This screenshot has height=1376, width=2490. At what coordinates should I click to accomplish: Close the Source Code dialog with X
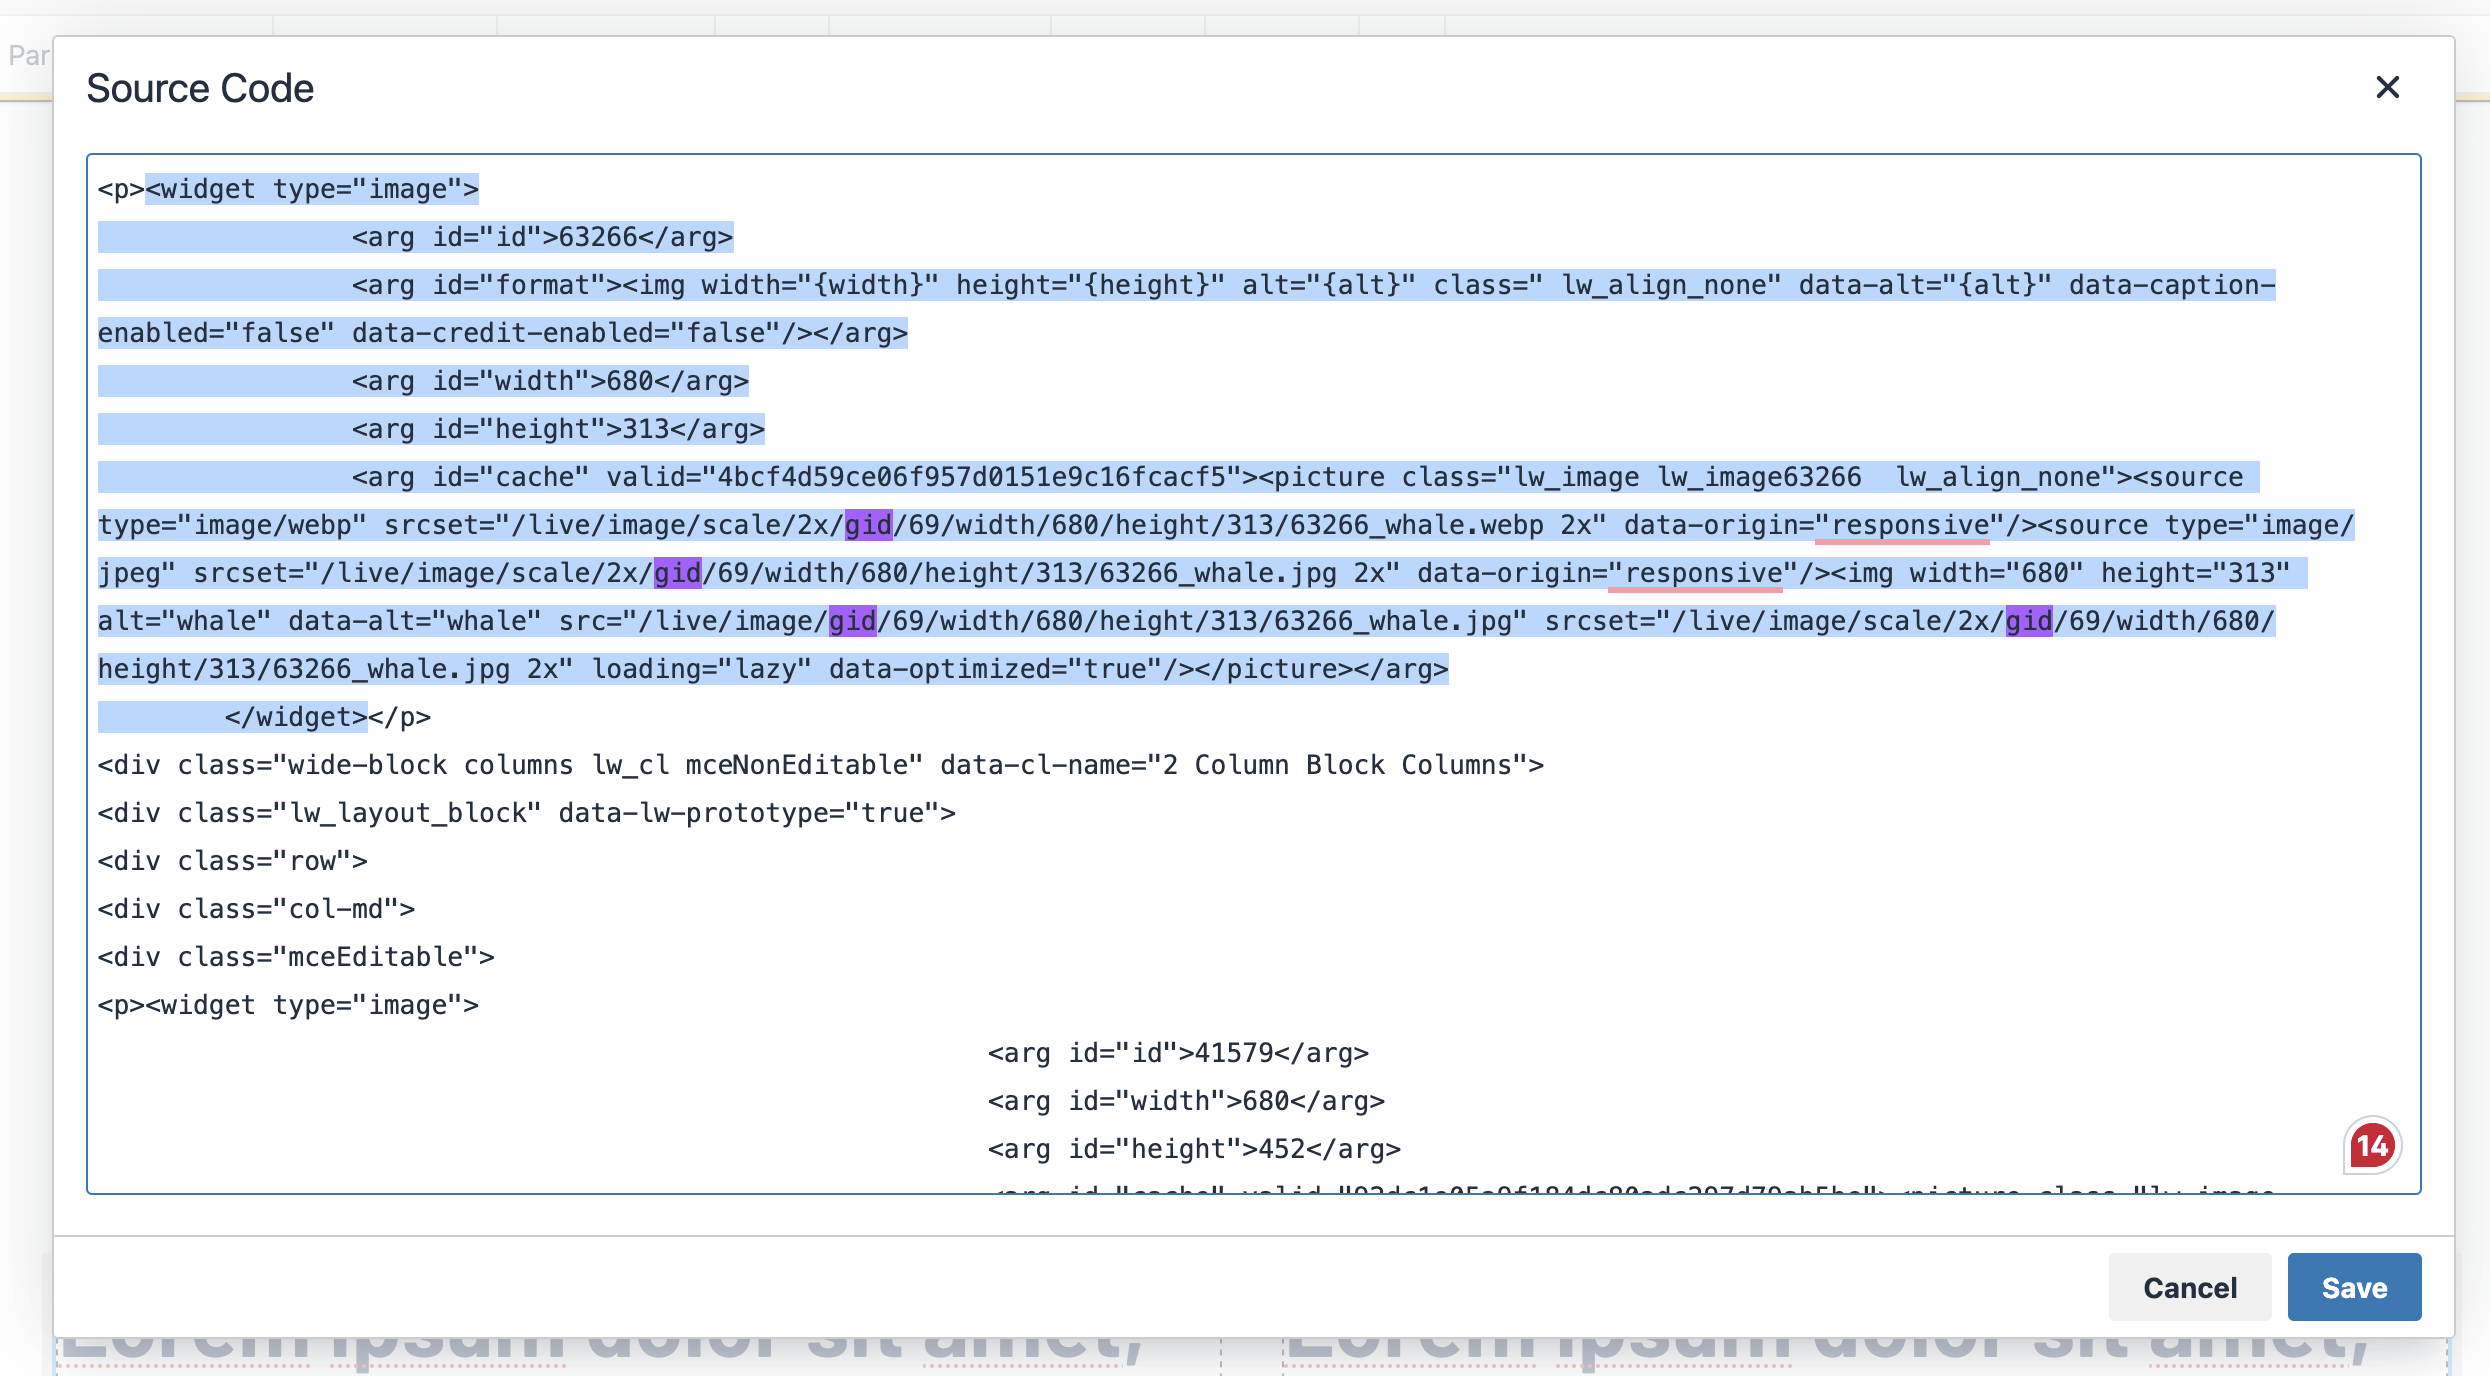[x=2387, y=88]
